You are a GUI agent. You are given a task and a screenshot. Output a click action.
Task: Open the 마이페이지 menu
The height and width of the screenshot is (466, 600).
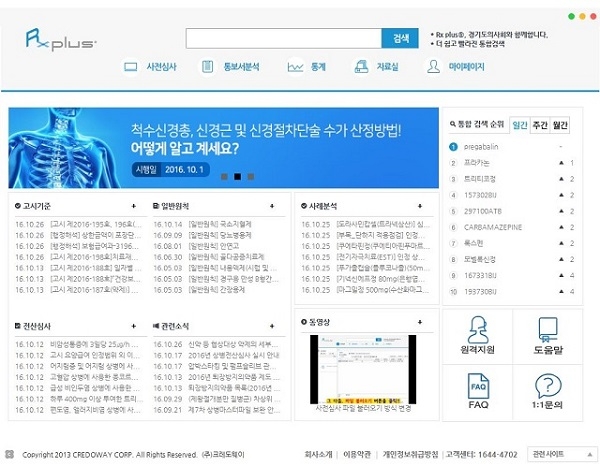tap(466, 67)
